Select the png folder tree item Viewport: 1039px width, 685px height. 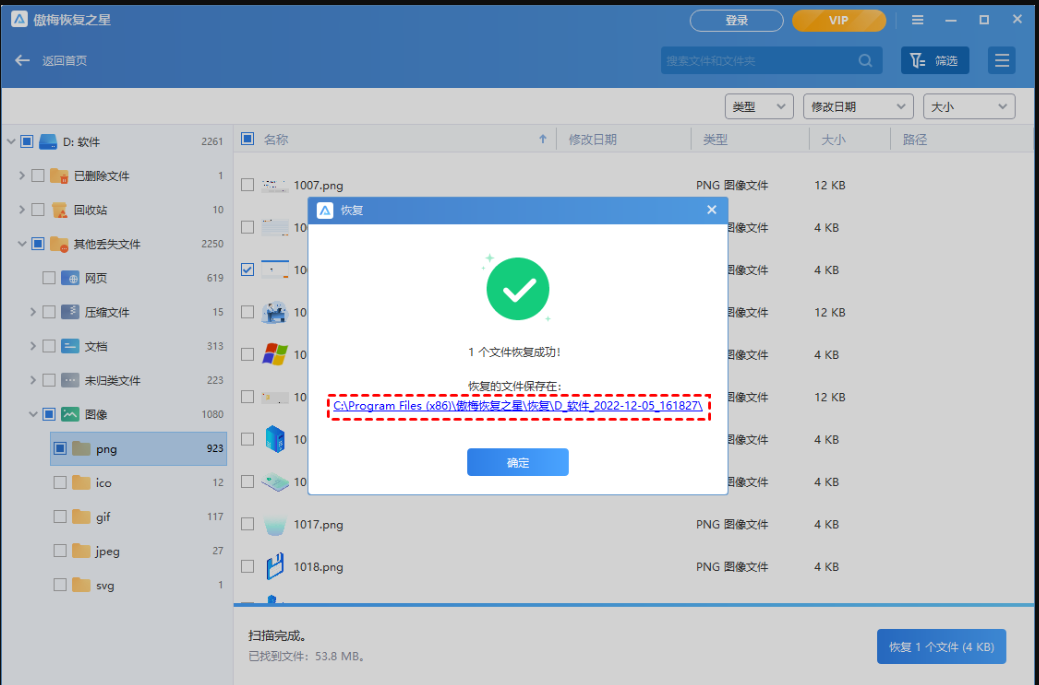point(138,448)
